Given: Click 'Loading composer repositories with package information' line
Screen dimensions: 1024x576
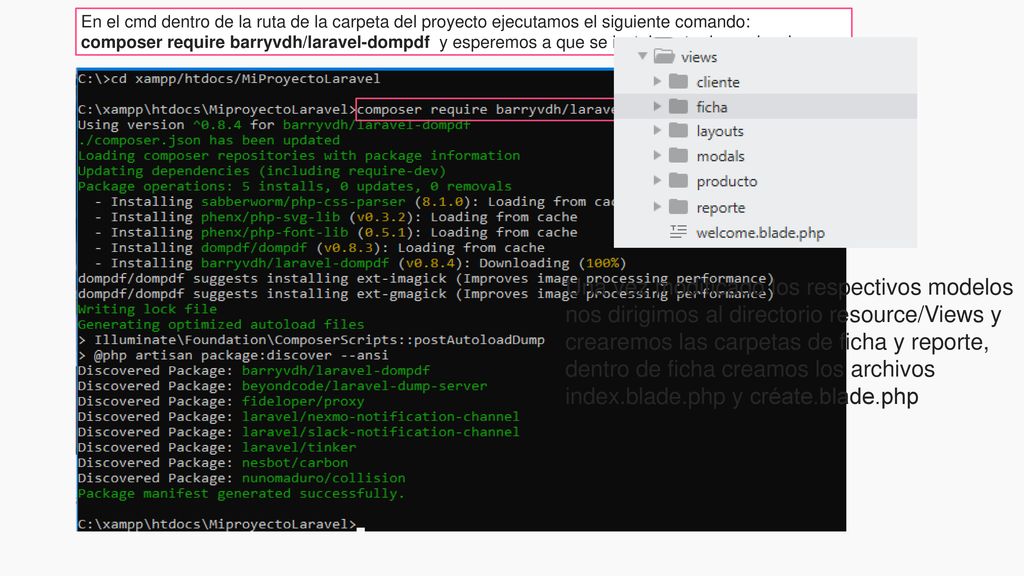Looking at the screenshot, I should [299, 155].
